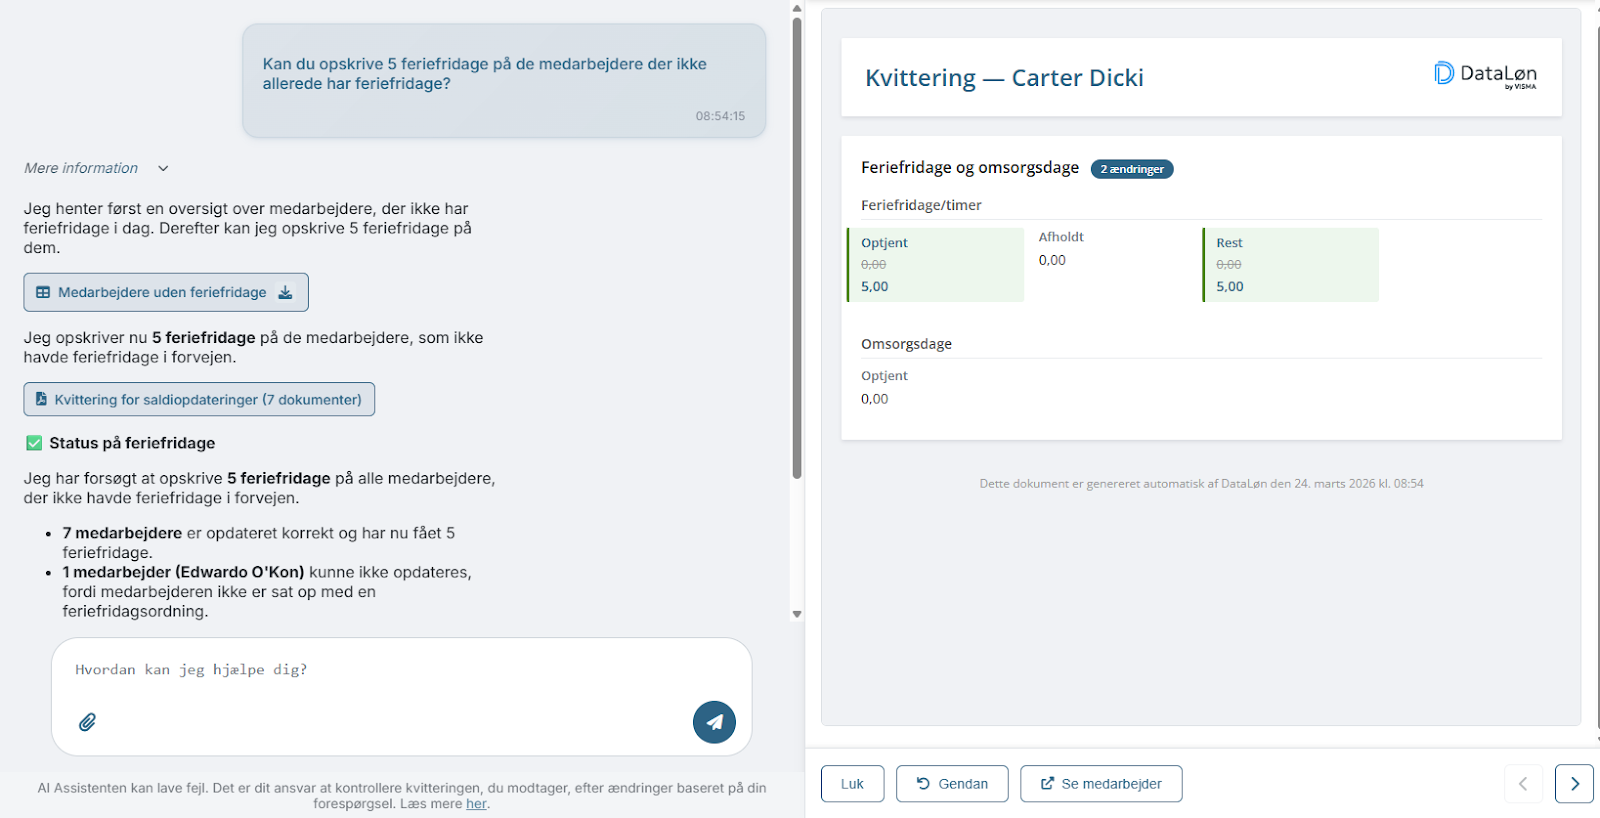Open Kvittering for saldiopdateringer (7 dokumenter)
Screen dimensions: 1600x818
208,399
